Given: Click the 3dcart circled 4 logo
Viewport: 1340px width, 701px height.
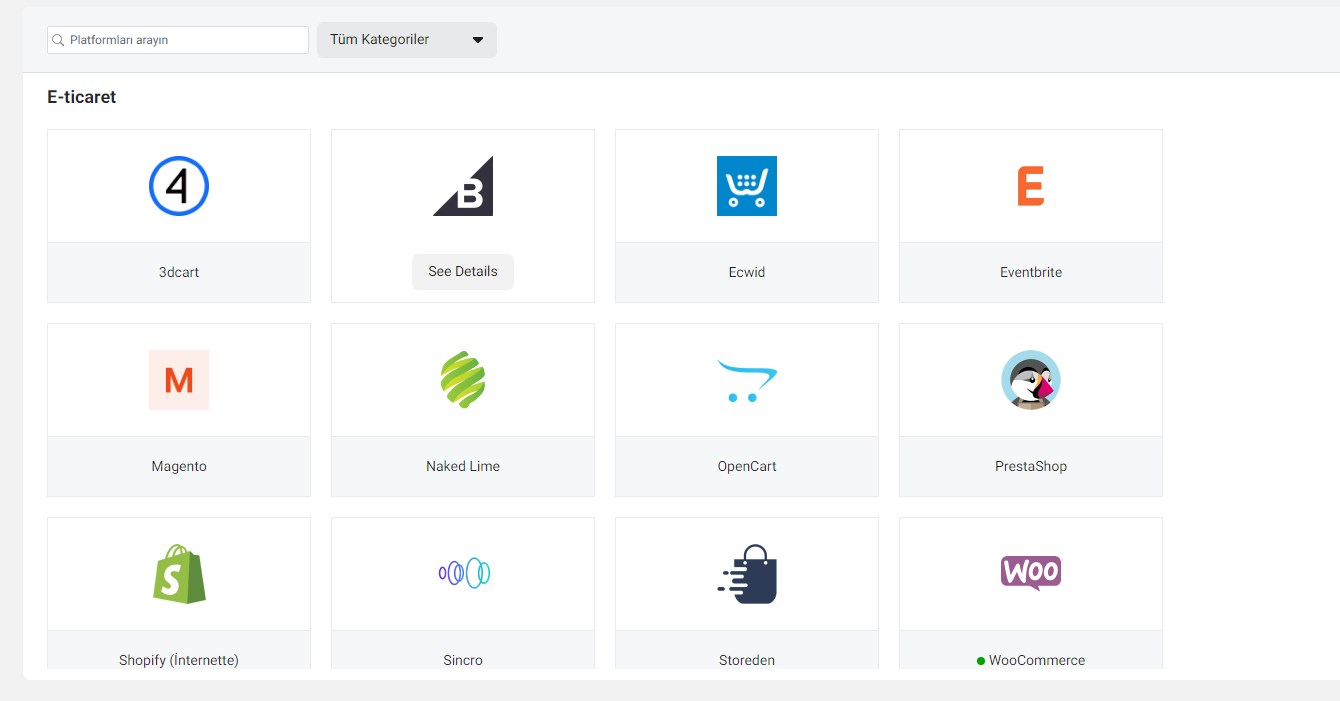Looking at the screenshot, I should point(179,186).
